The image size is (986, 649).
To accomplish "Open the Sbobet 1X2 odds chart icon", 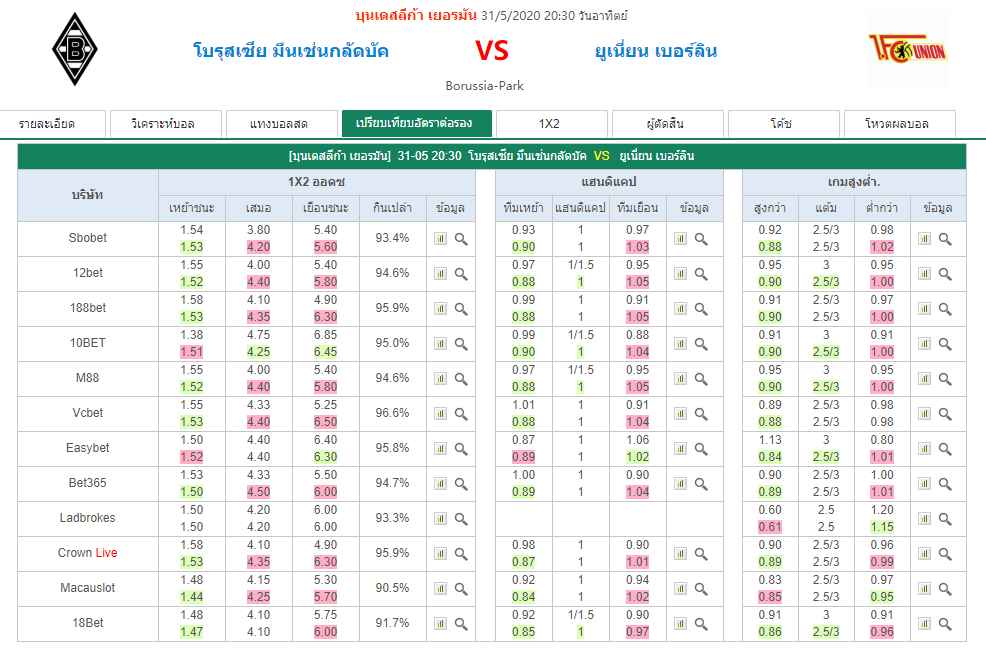I will 440,239.
